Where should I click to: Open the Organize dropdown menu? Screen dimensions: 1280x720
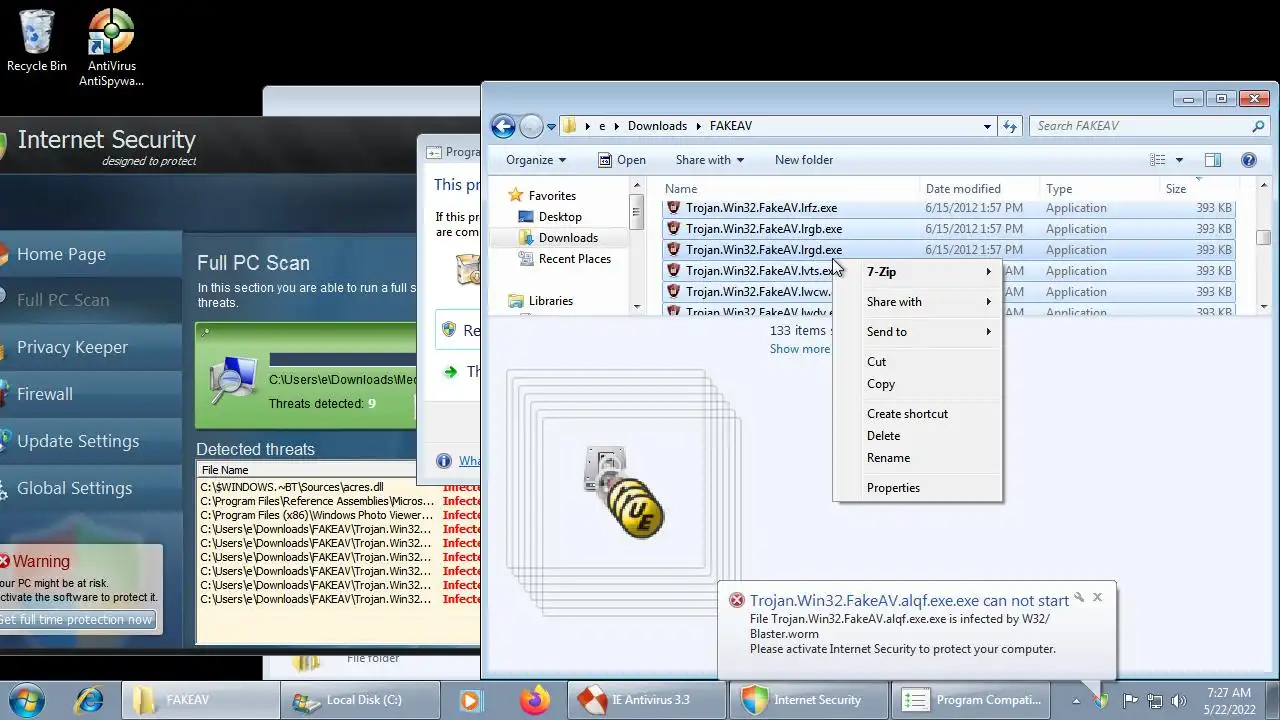coord(536,160)
